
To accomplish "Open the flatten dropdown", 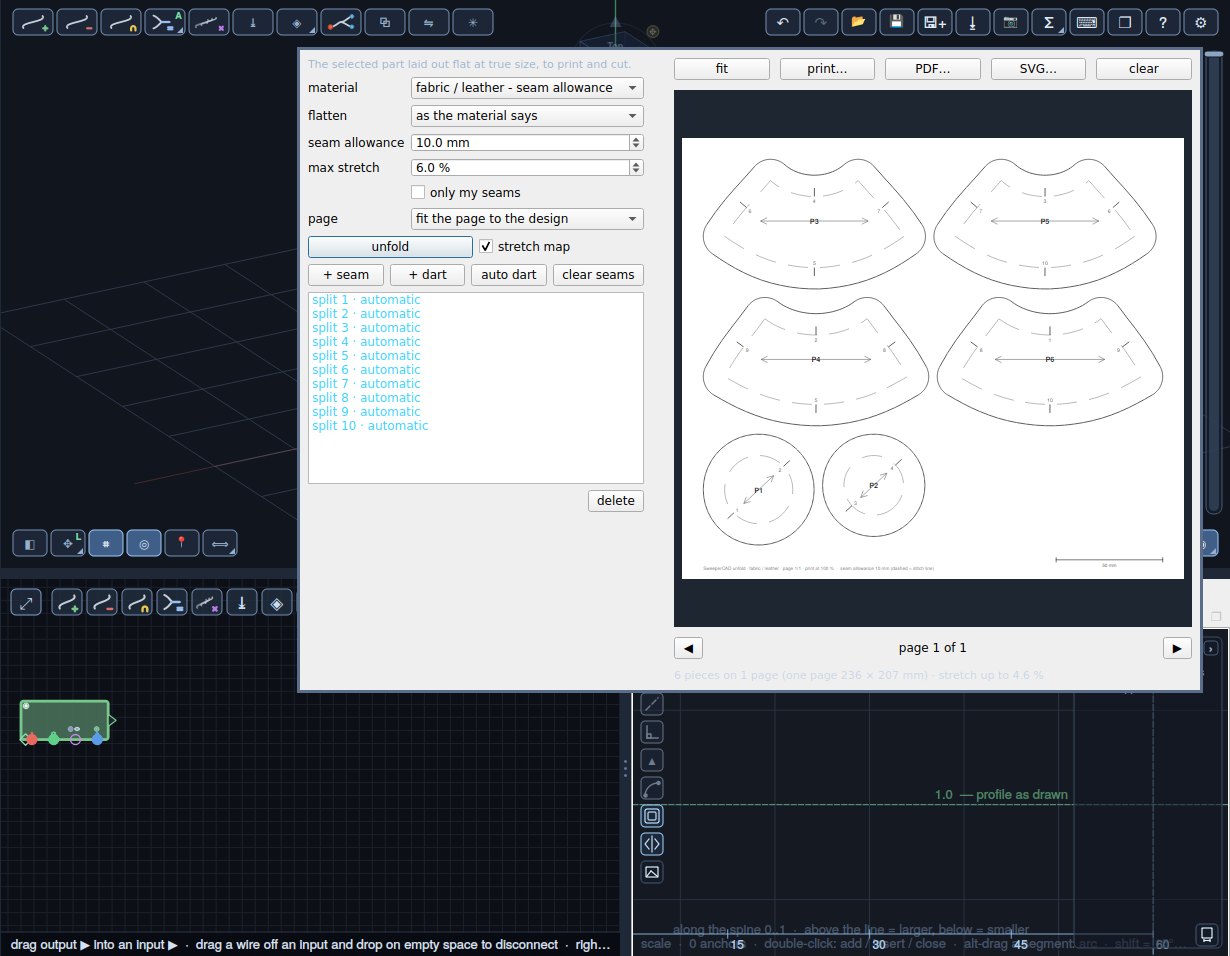I will 527,116.
